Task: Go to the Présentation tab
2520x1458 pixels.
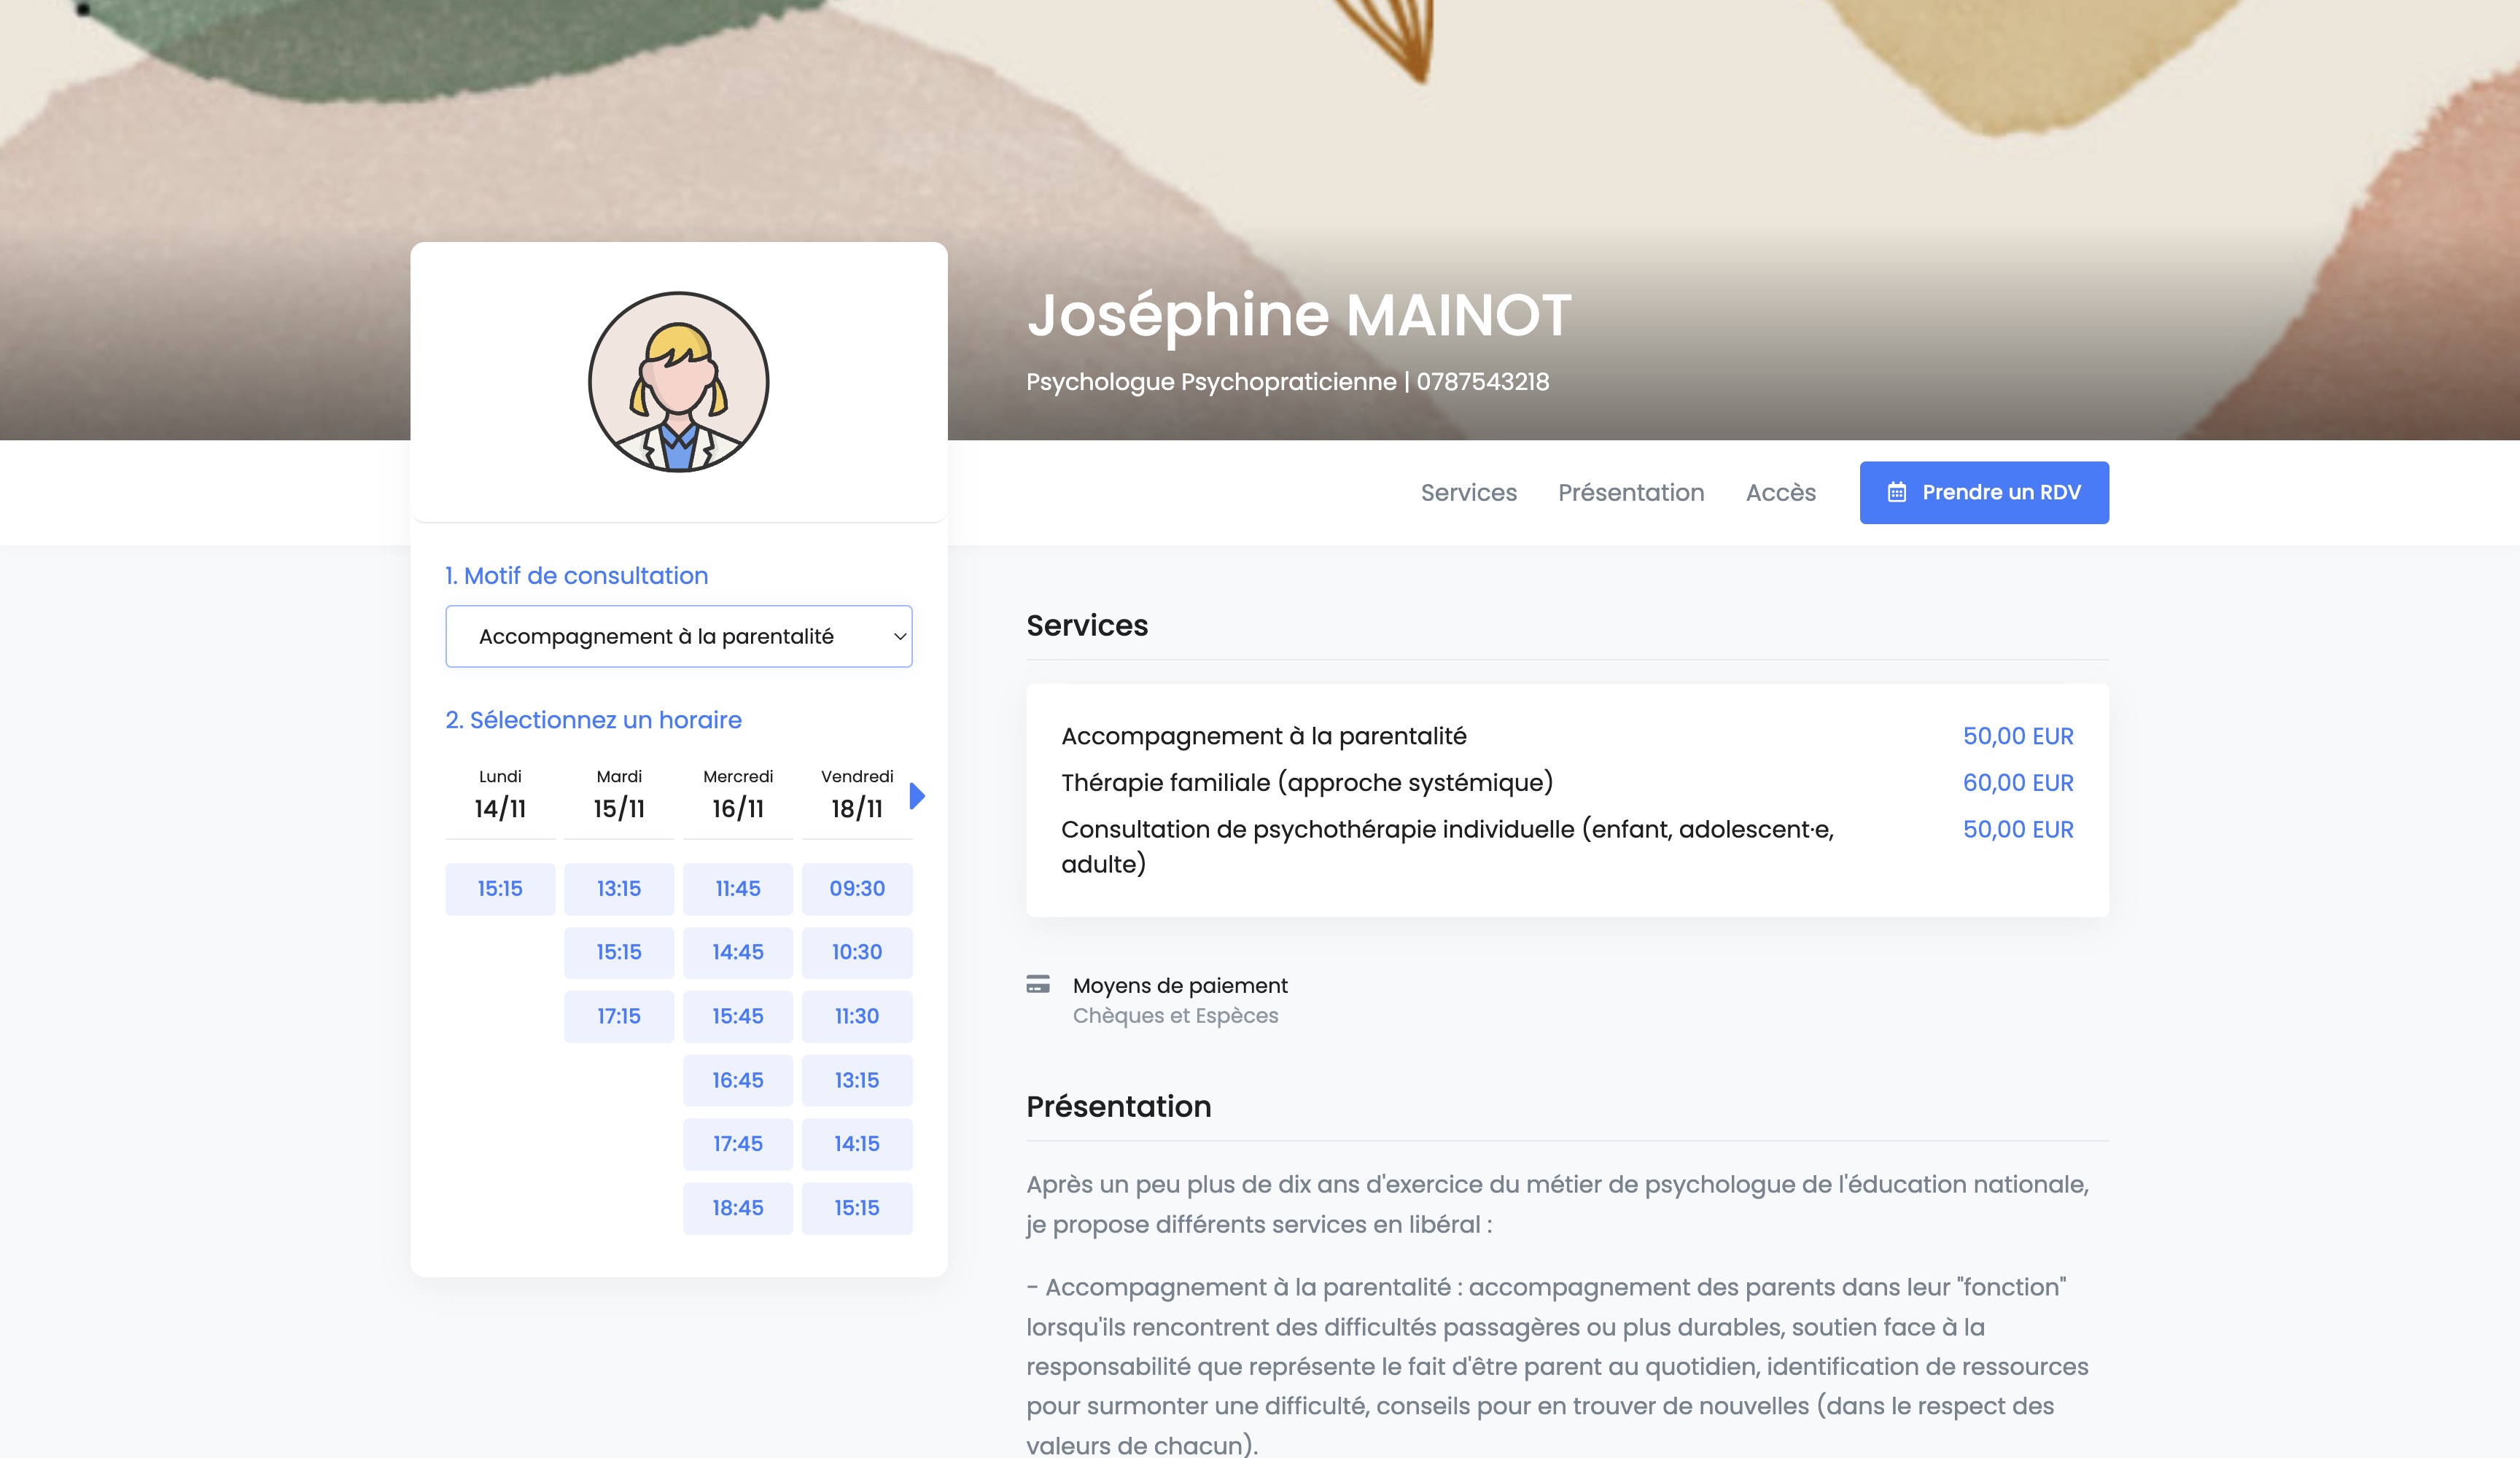Action: point(1631,492)
